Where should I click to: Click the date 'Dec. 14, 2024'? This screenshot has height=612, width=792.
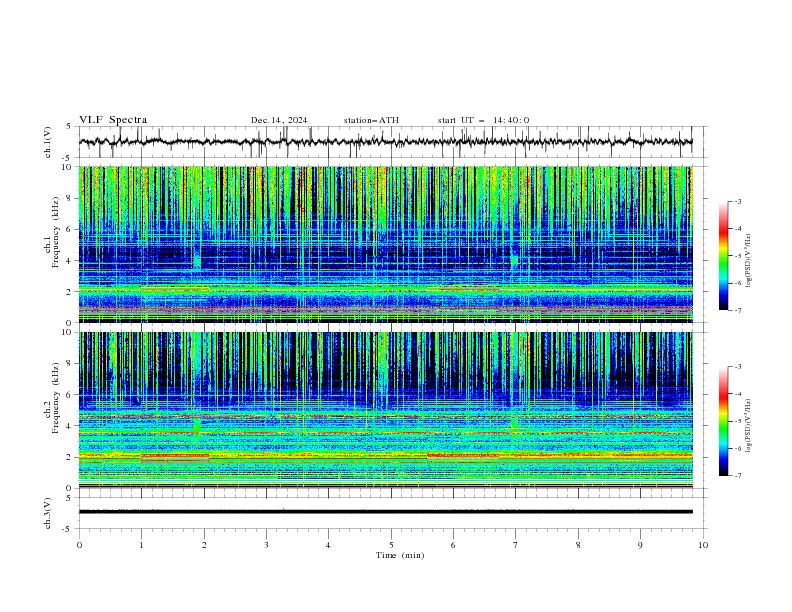pos(279,120)
